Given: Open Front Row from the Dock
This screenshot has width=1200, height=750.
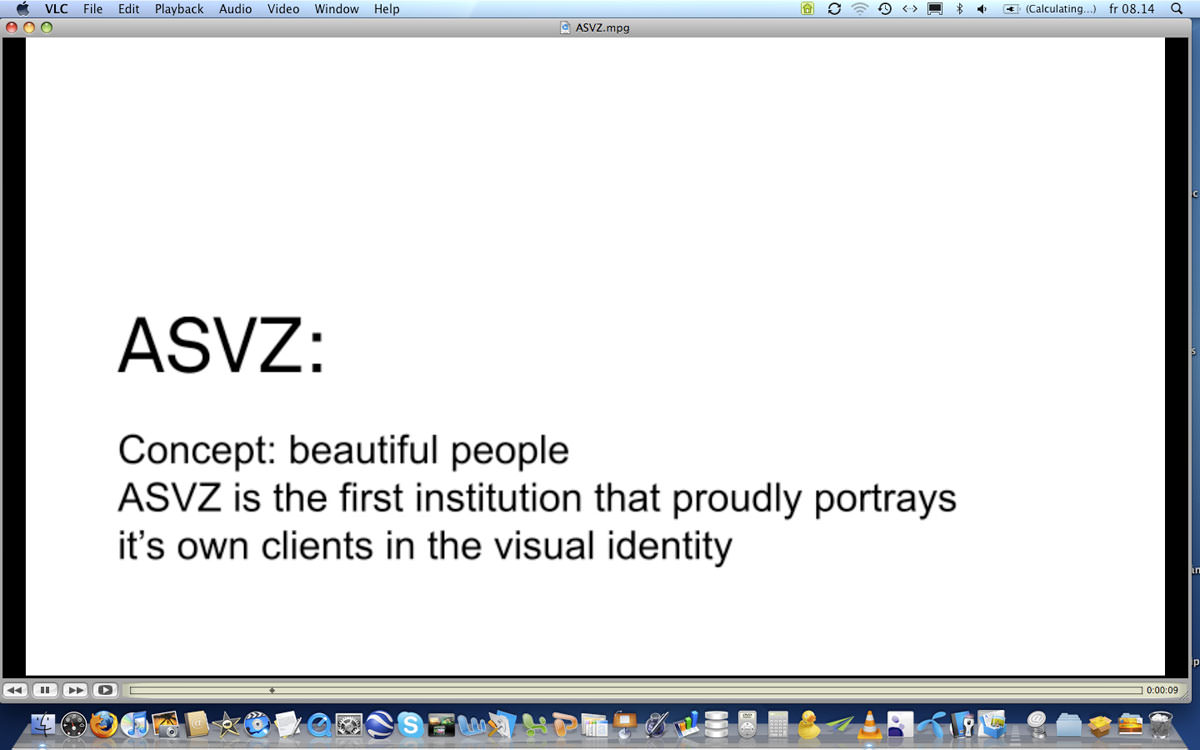Looking at the screenshot, I should click(x=441, y=724).
